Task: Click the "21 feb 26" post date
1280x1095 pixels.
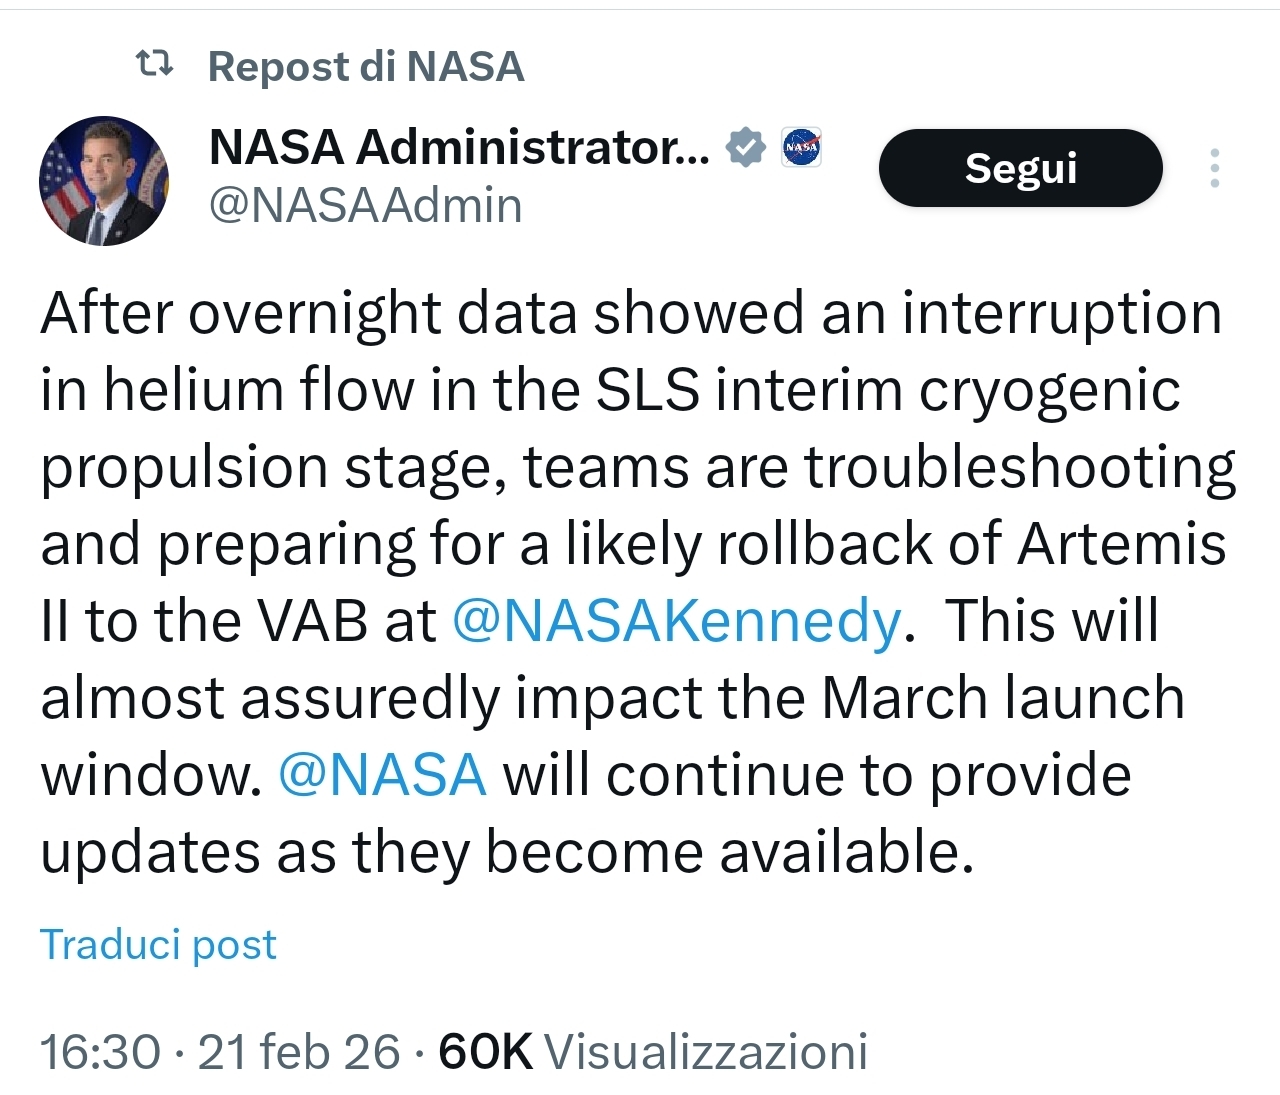Action: [299, 1052]
